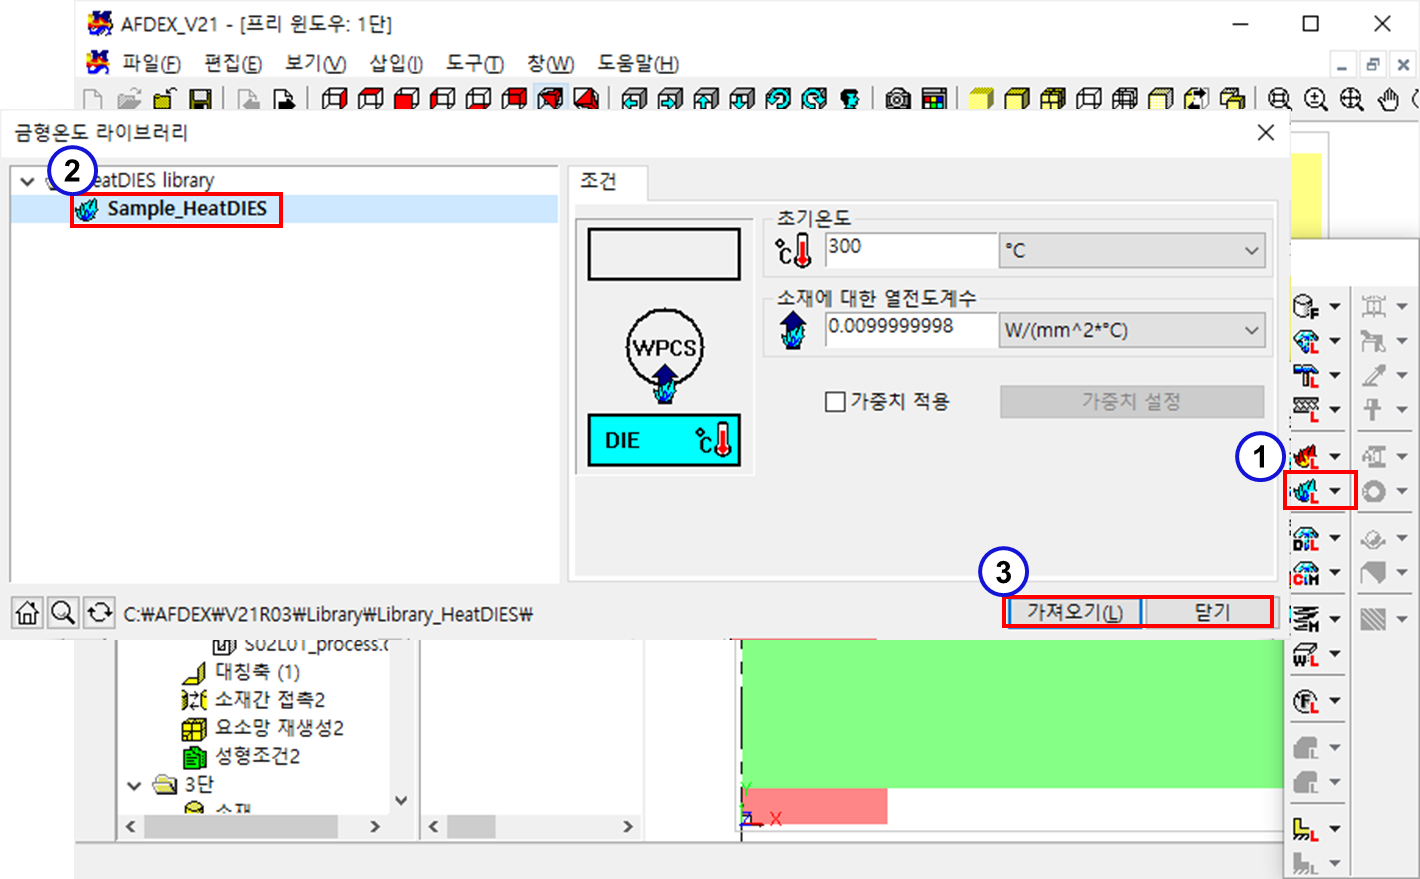1420x879 pixels.
Task: Open the W/(mm^2*°C) unit dropdown
Action: (1132, 330)
